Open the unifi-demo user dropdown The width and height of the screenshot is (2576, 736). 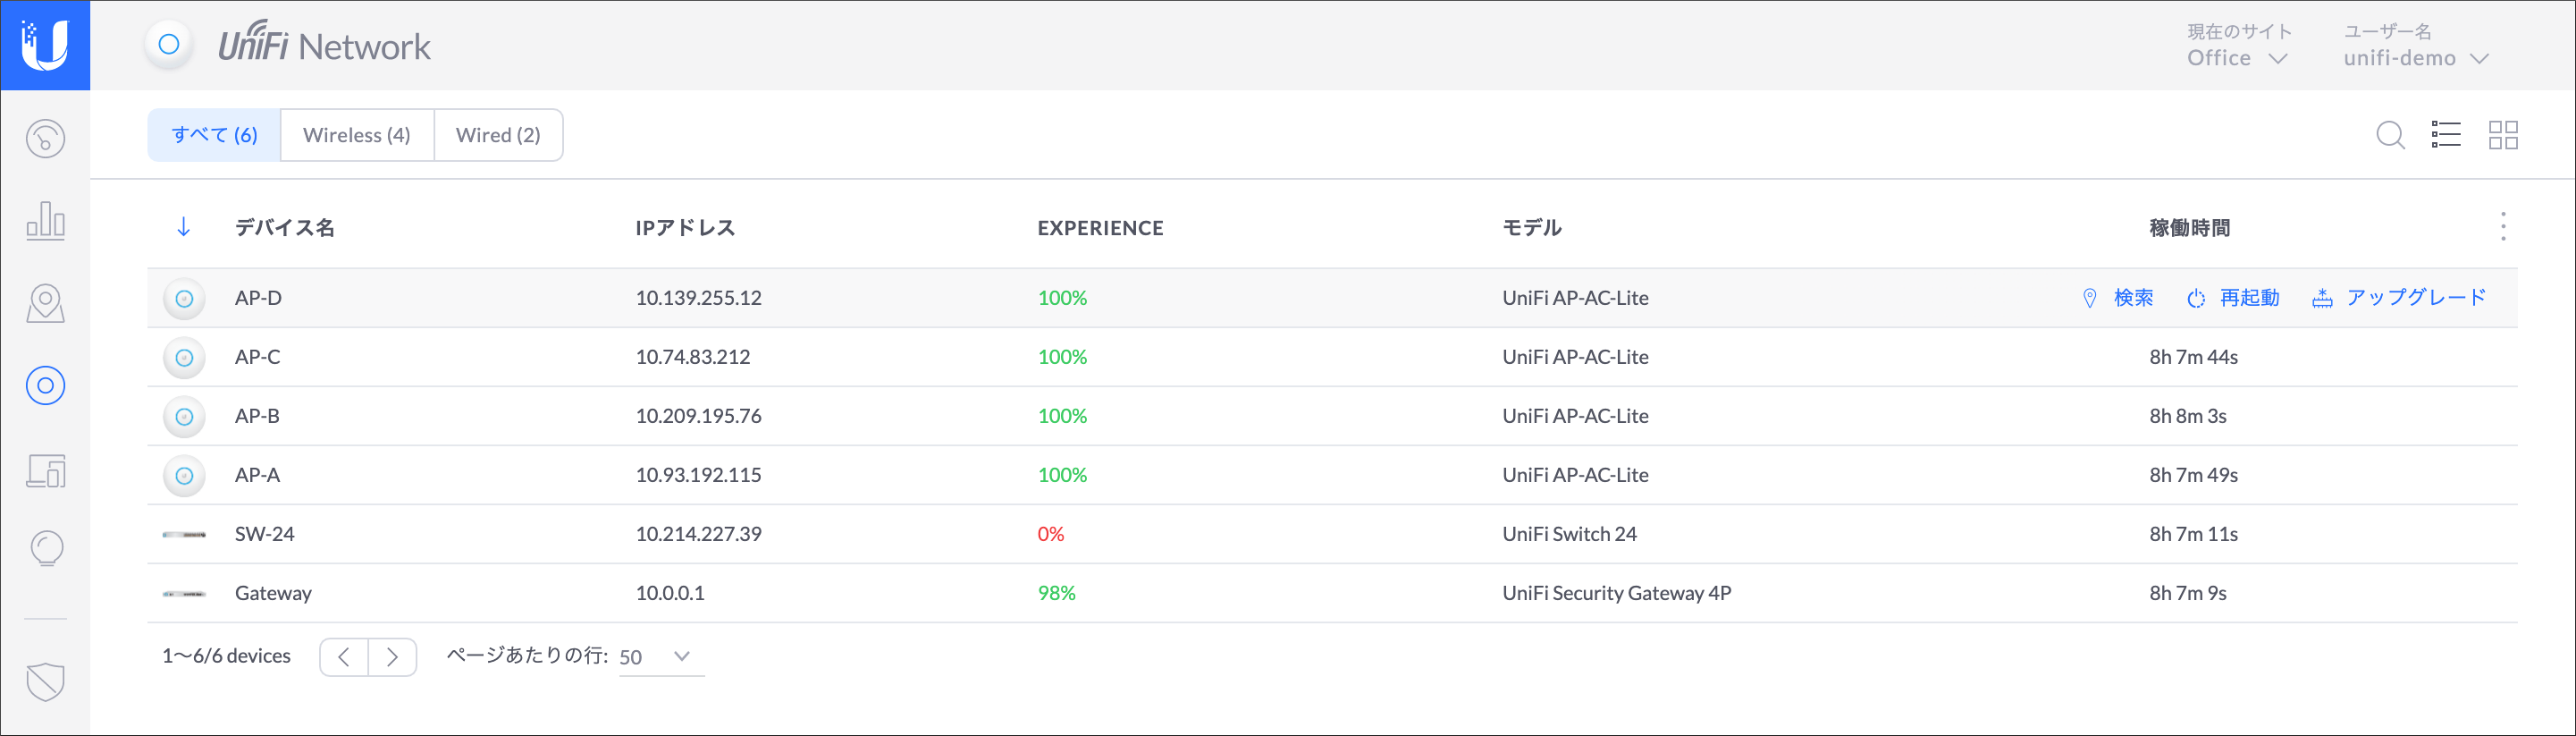(2416, 58)
